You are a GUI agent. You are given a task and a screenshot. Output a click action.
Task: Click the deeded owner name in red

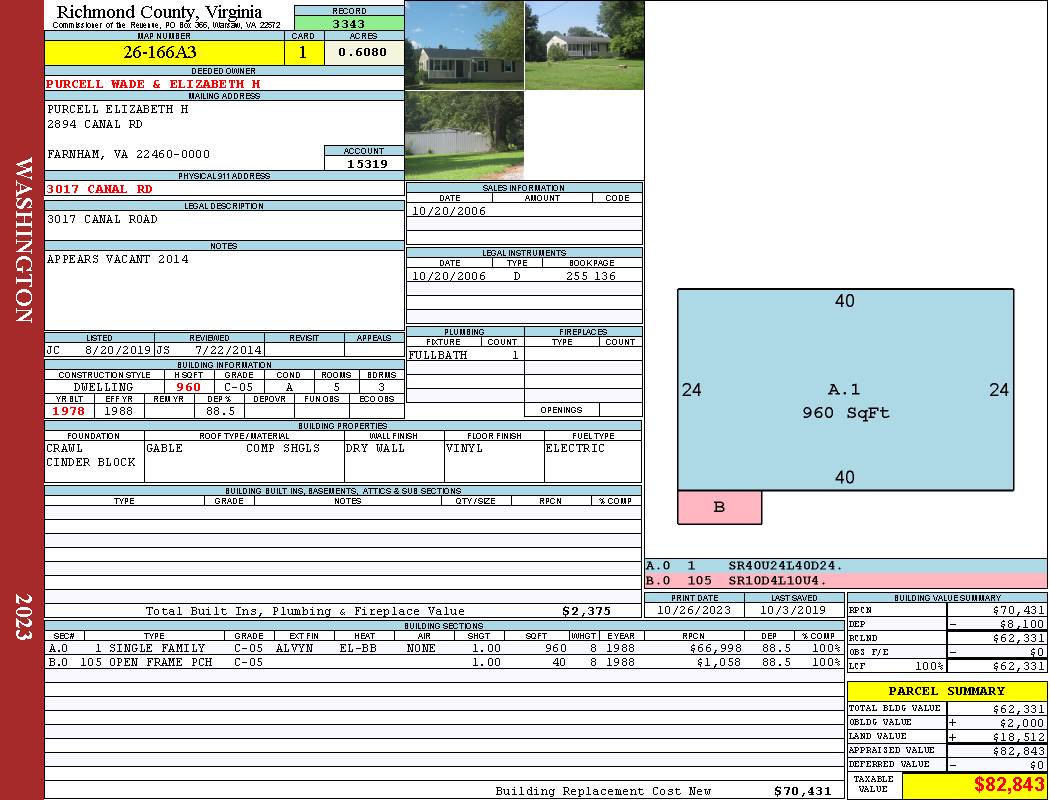(153, 84)
